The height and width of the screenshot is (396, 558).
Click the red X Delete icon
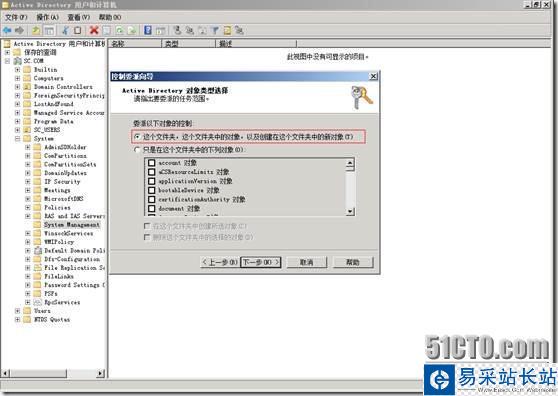(x=94, y=31)
